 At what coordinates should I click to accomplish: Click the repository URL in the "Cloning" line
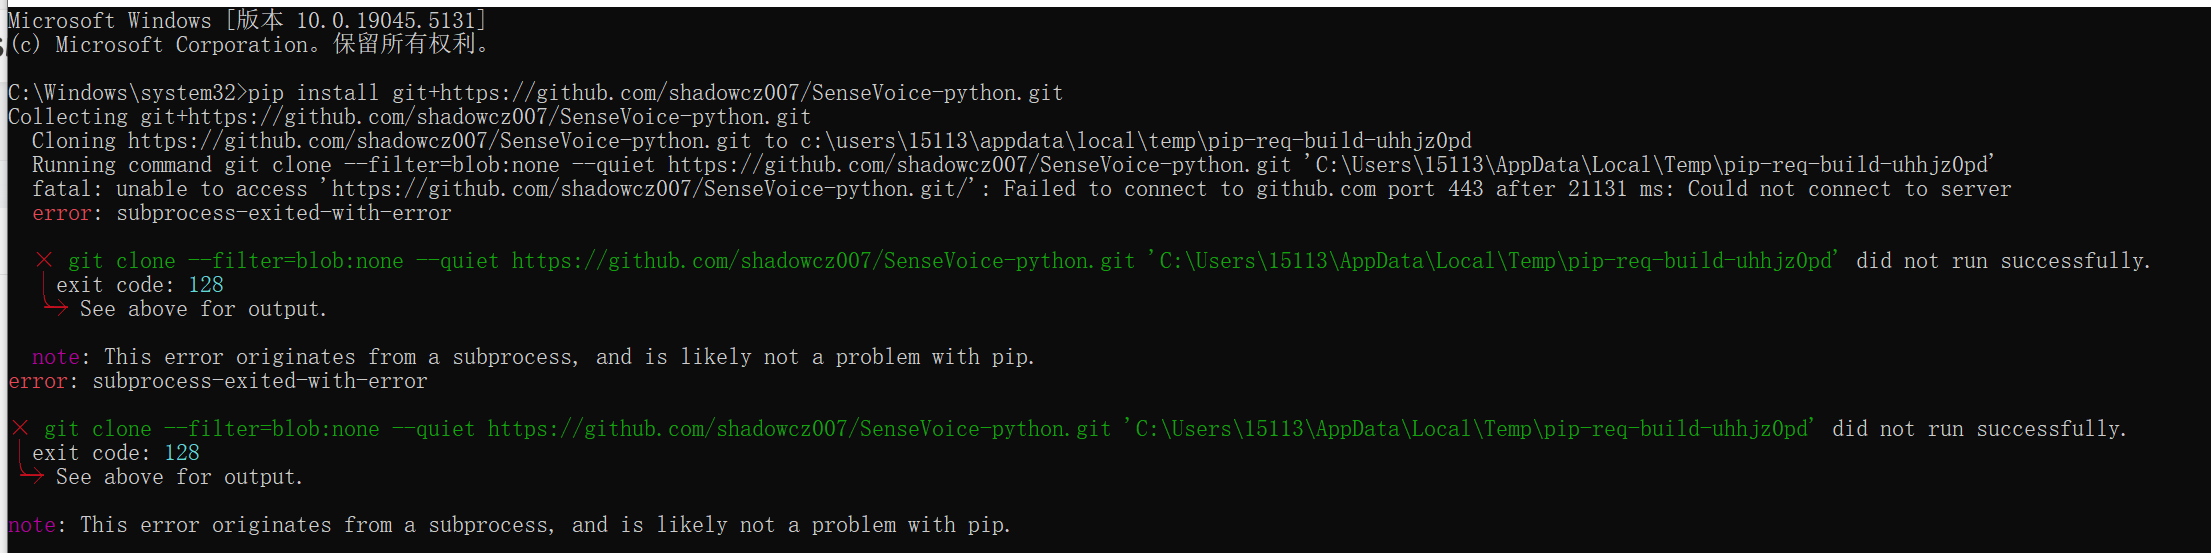[x=439, y=141]
